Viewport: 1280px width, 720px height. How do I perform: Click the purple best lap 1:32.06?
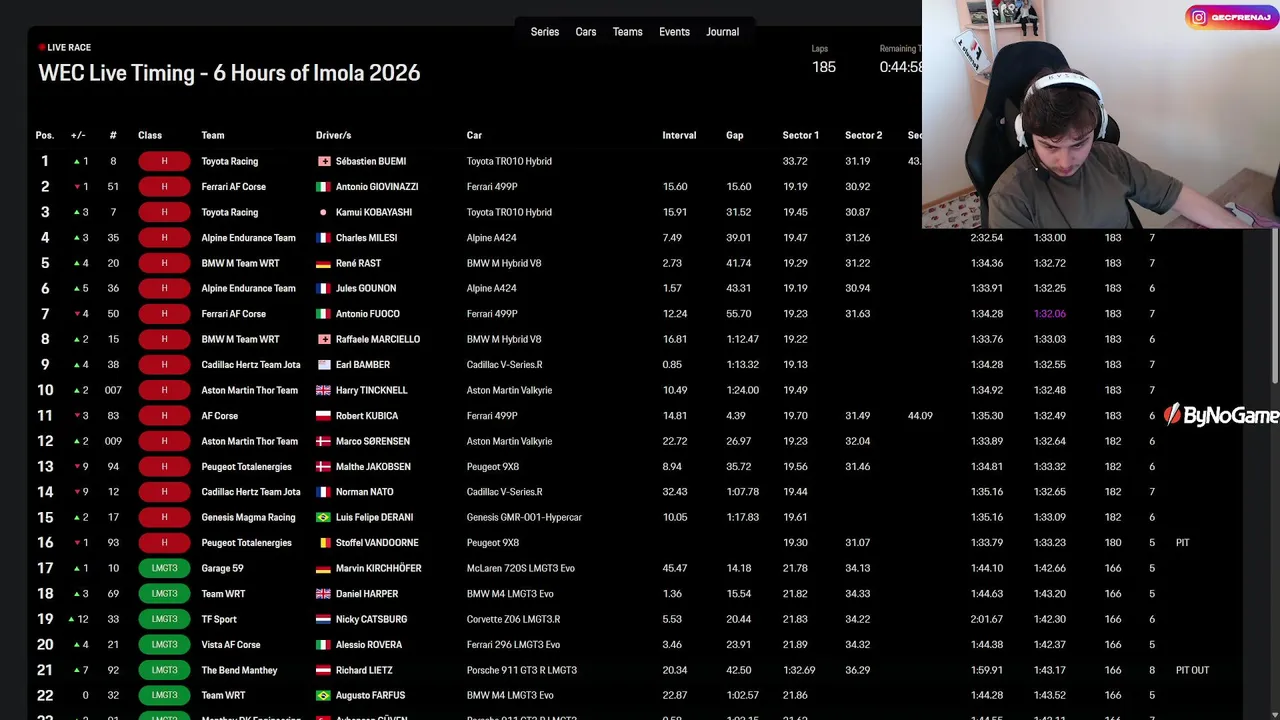click(x=1050, y=314)
